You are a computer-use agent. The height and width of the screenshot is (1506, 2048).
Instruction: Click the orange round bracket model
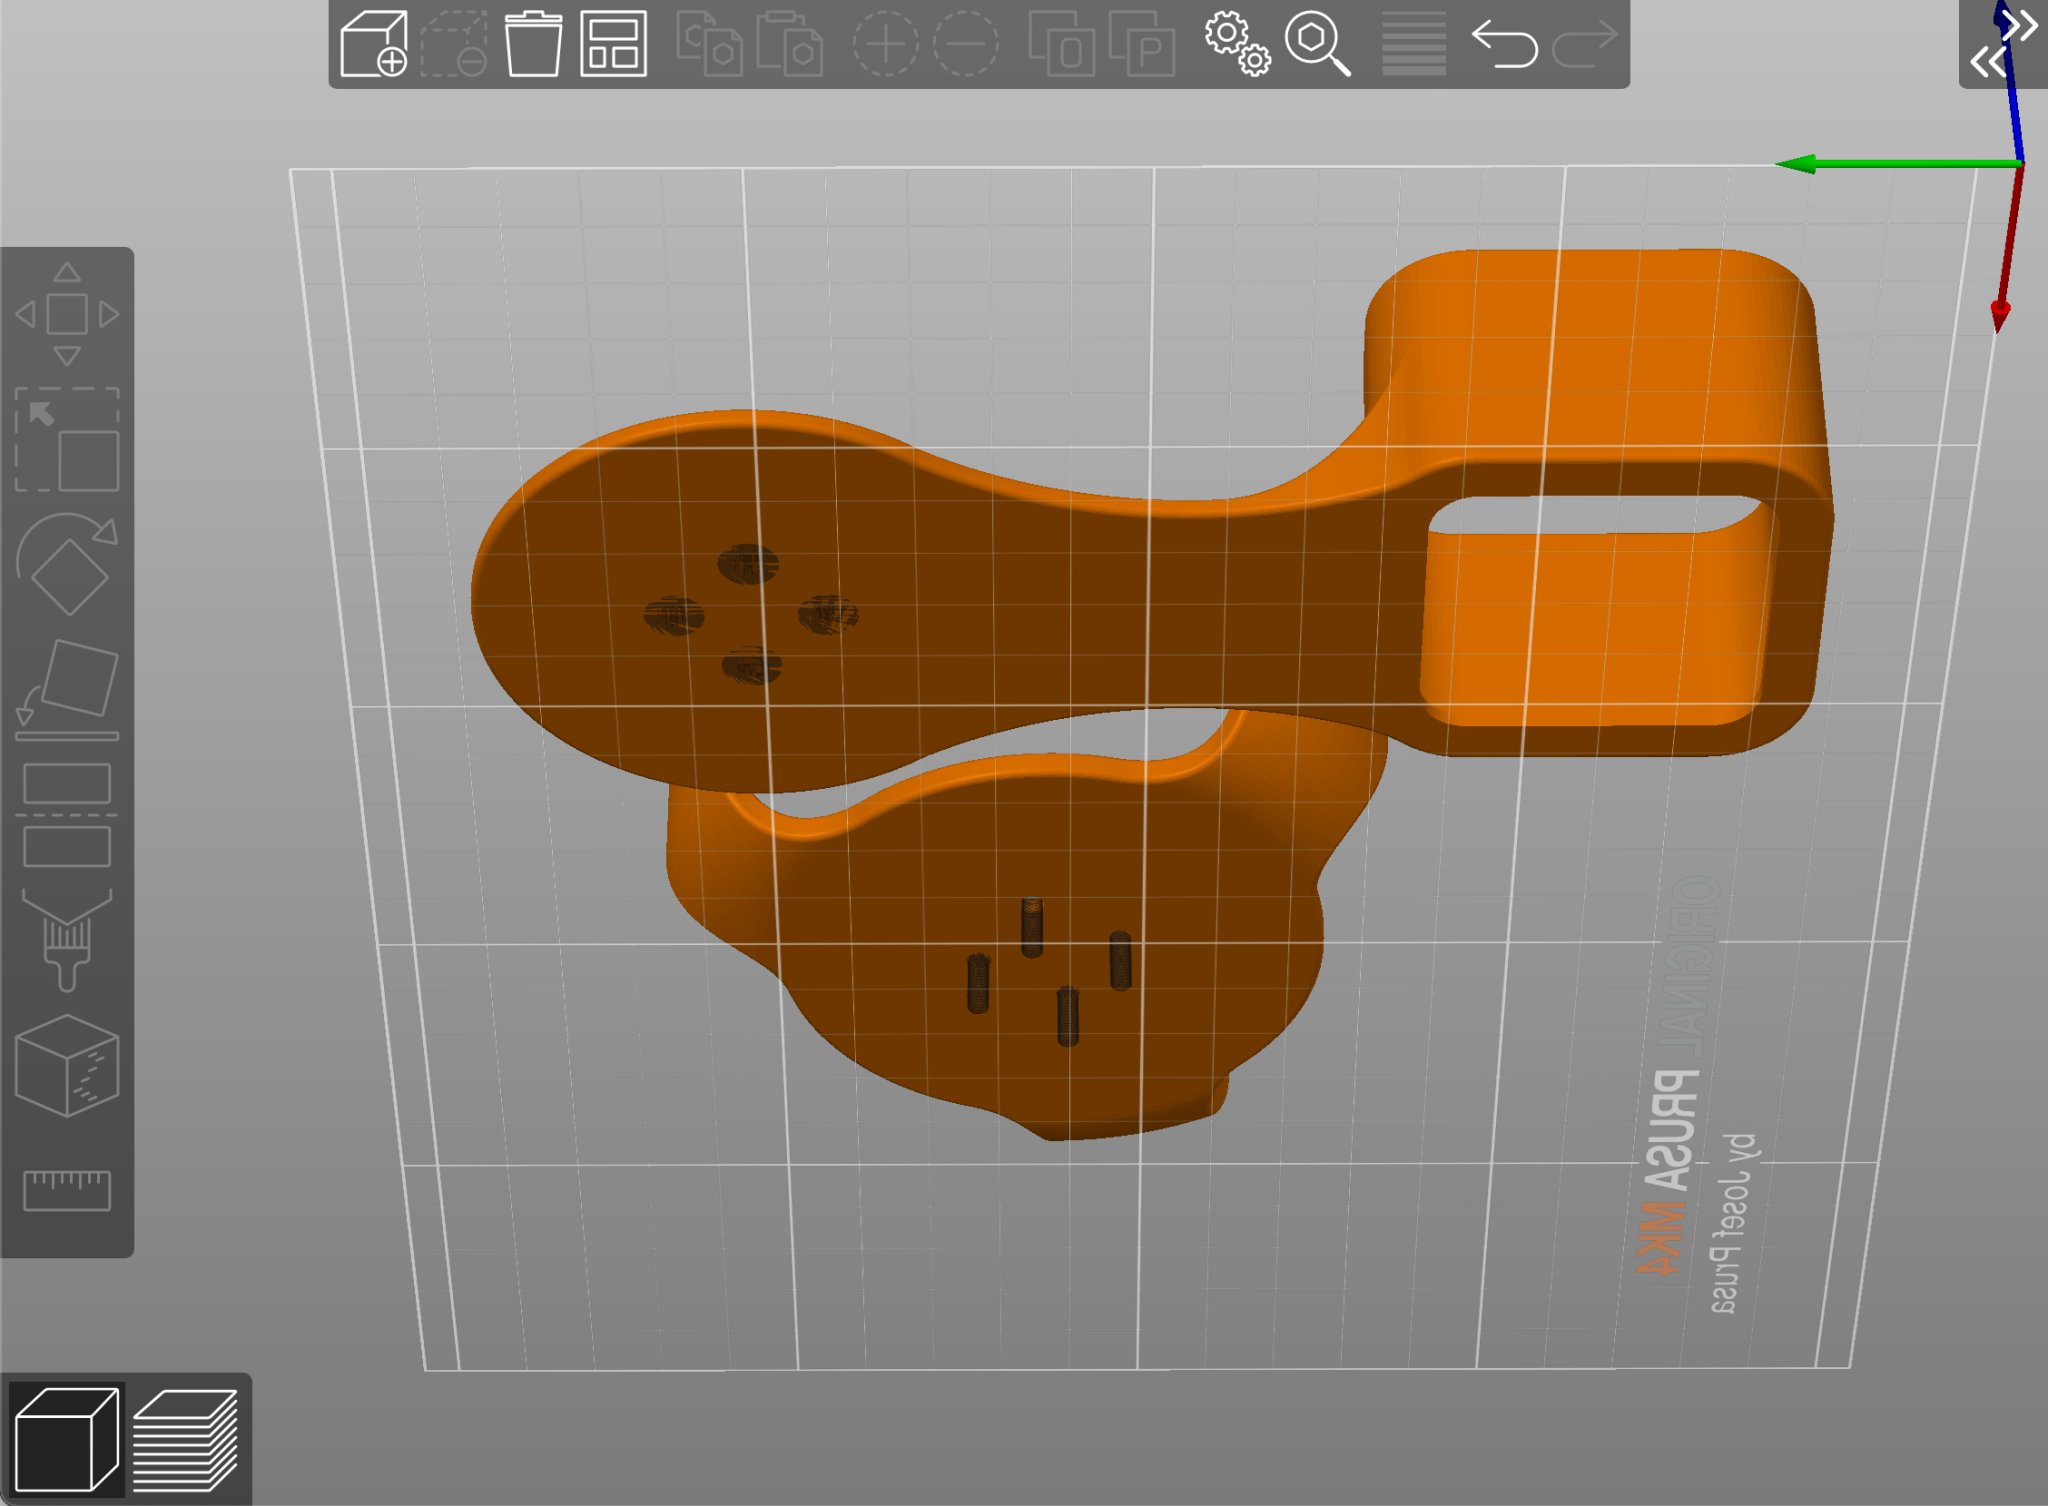point(1000,600)
